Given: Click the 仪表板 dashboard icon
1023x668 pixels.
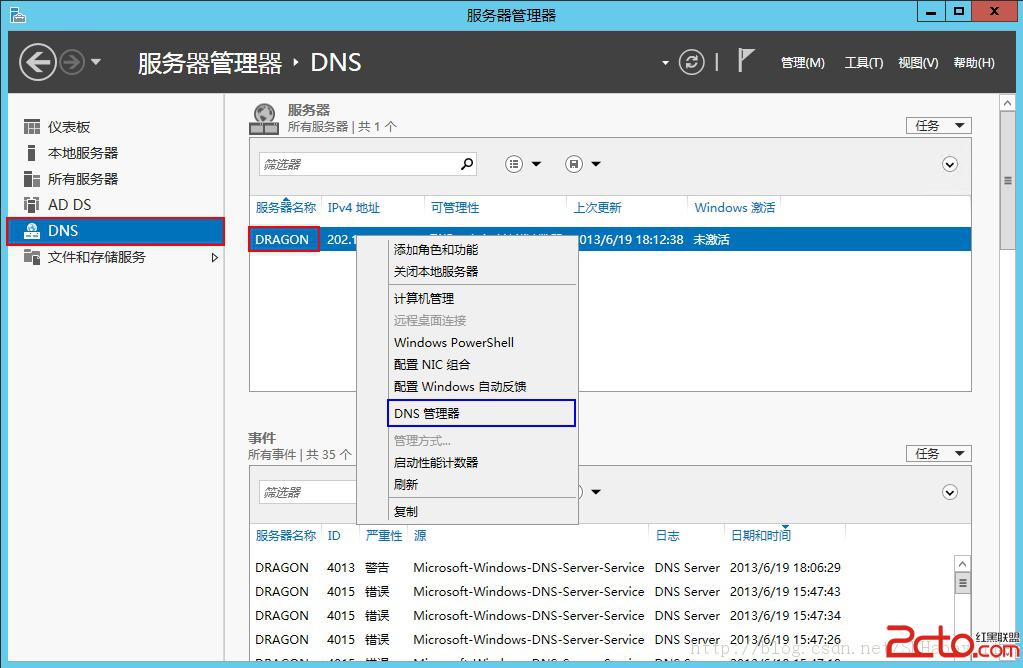Looking at the screenshot, I should 31,127.
